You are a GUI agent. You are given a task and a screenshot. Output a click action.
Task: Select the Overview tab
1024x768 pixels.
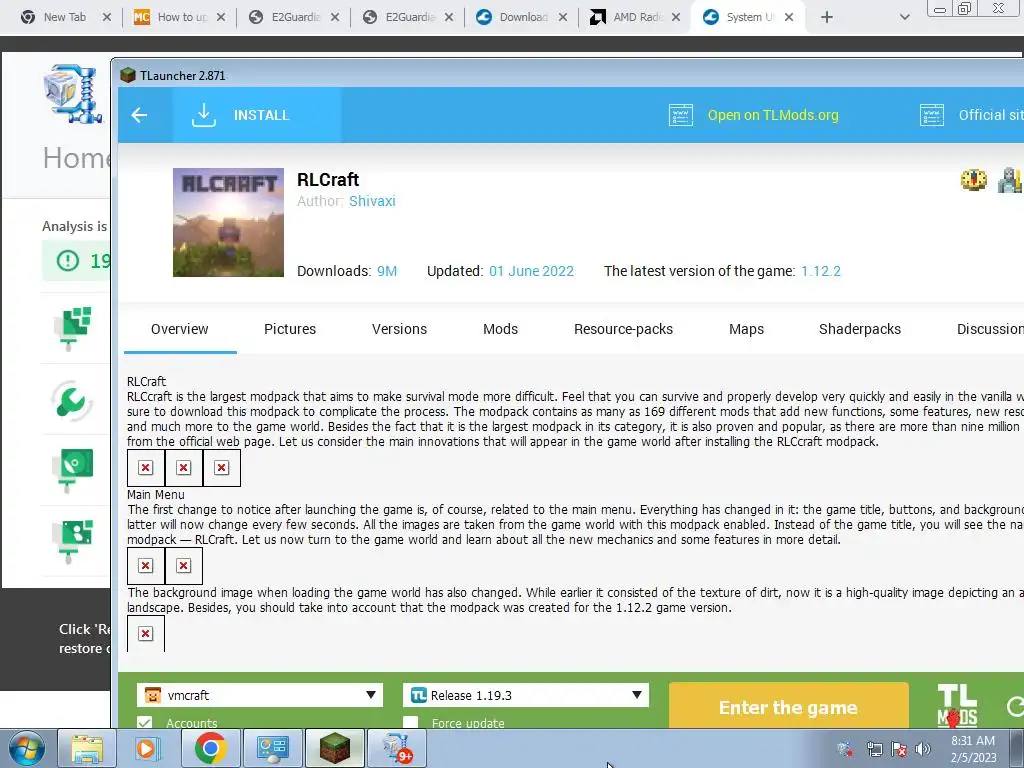tap(180, 329)
